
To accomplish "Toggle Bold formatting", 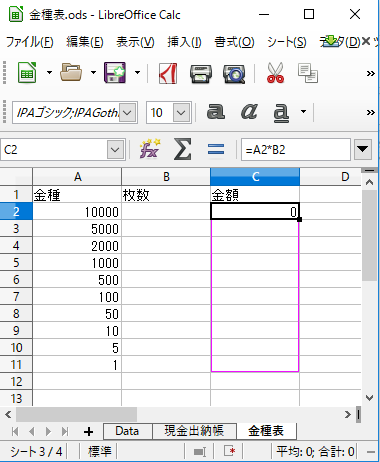I will click(x=216, y=112).
